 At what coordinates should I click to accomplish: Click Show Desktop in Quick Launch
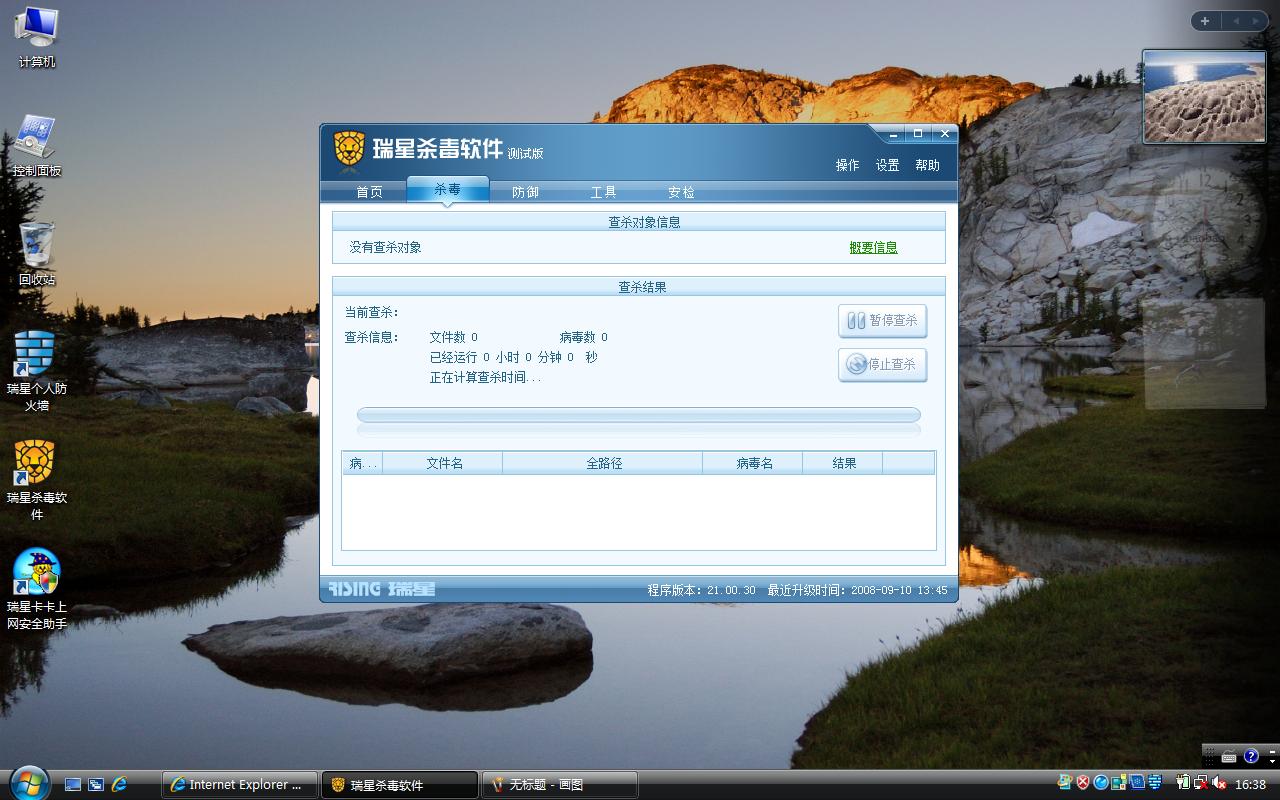point(73,785)
